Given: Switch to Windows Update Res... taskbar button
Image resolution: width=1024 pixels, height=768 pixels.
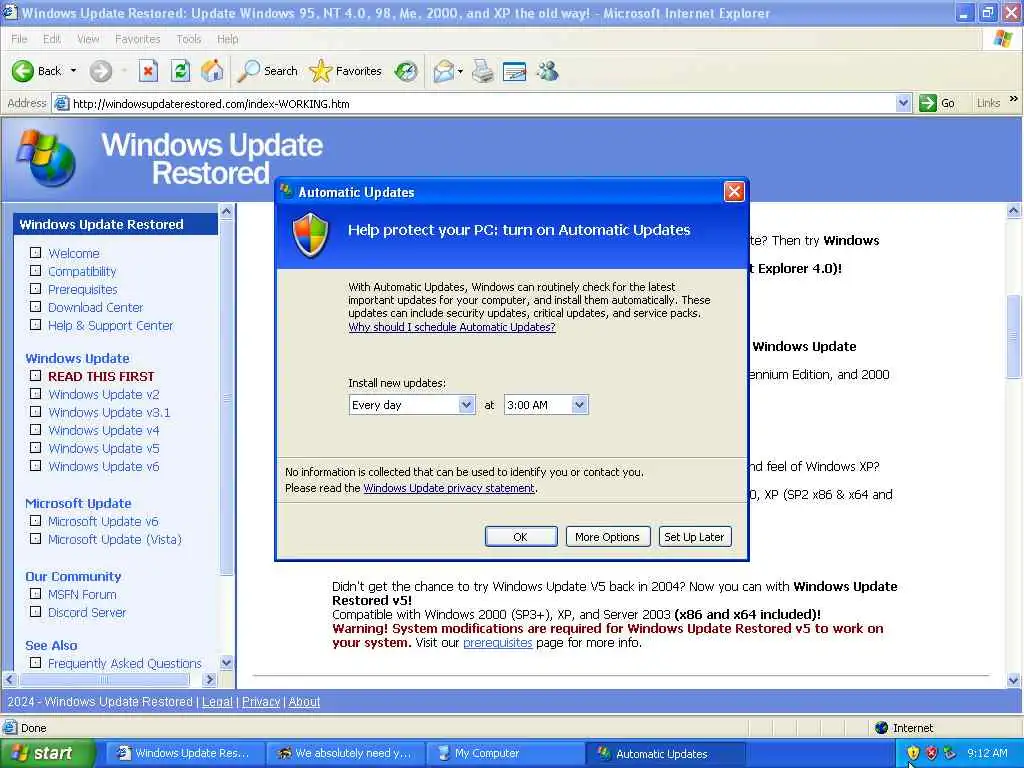Looking at the screenshot, I should (184, 753).
